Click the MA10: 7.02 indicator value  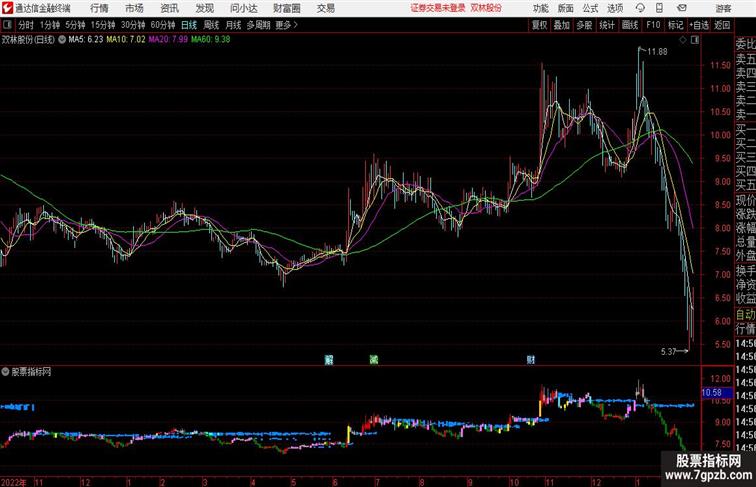(x=126, y=40)
